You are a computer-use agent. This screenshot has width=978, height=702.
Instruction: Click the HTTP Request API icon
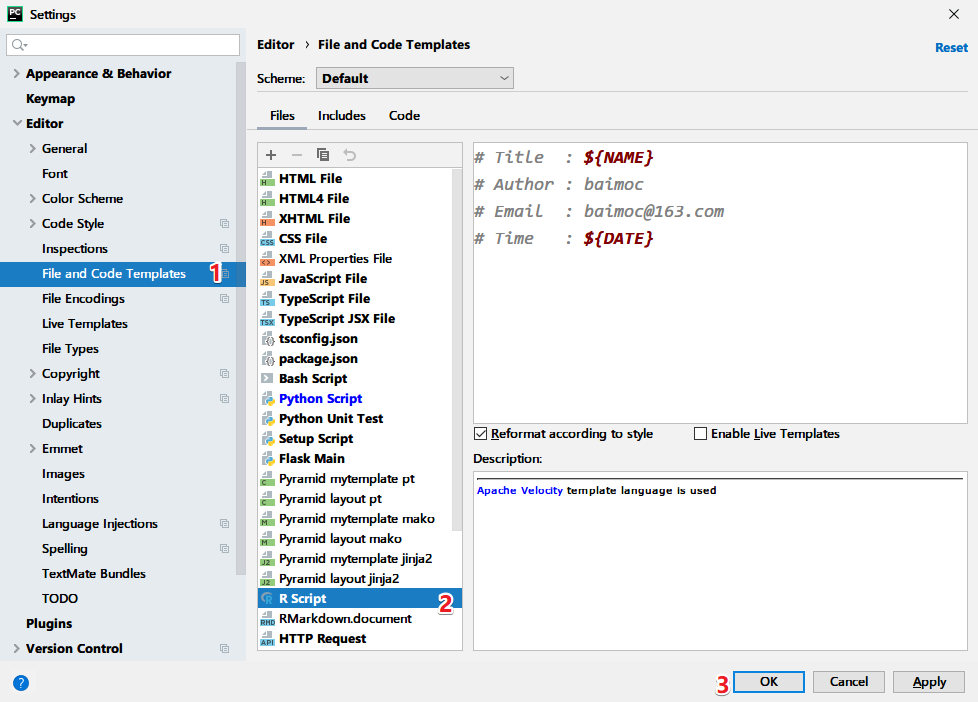point(267,638)
